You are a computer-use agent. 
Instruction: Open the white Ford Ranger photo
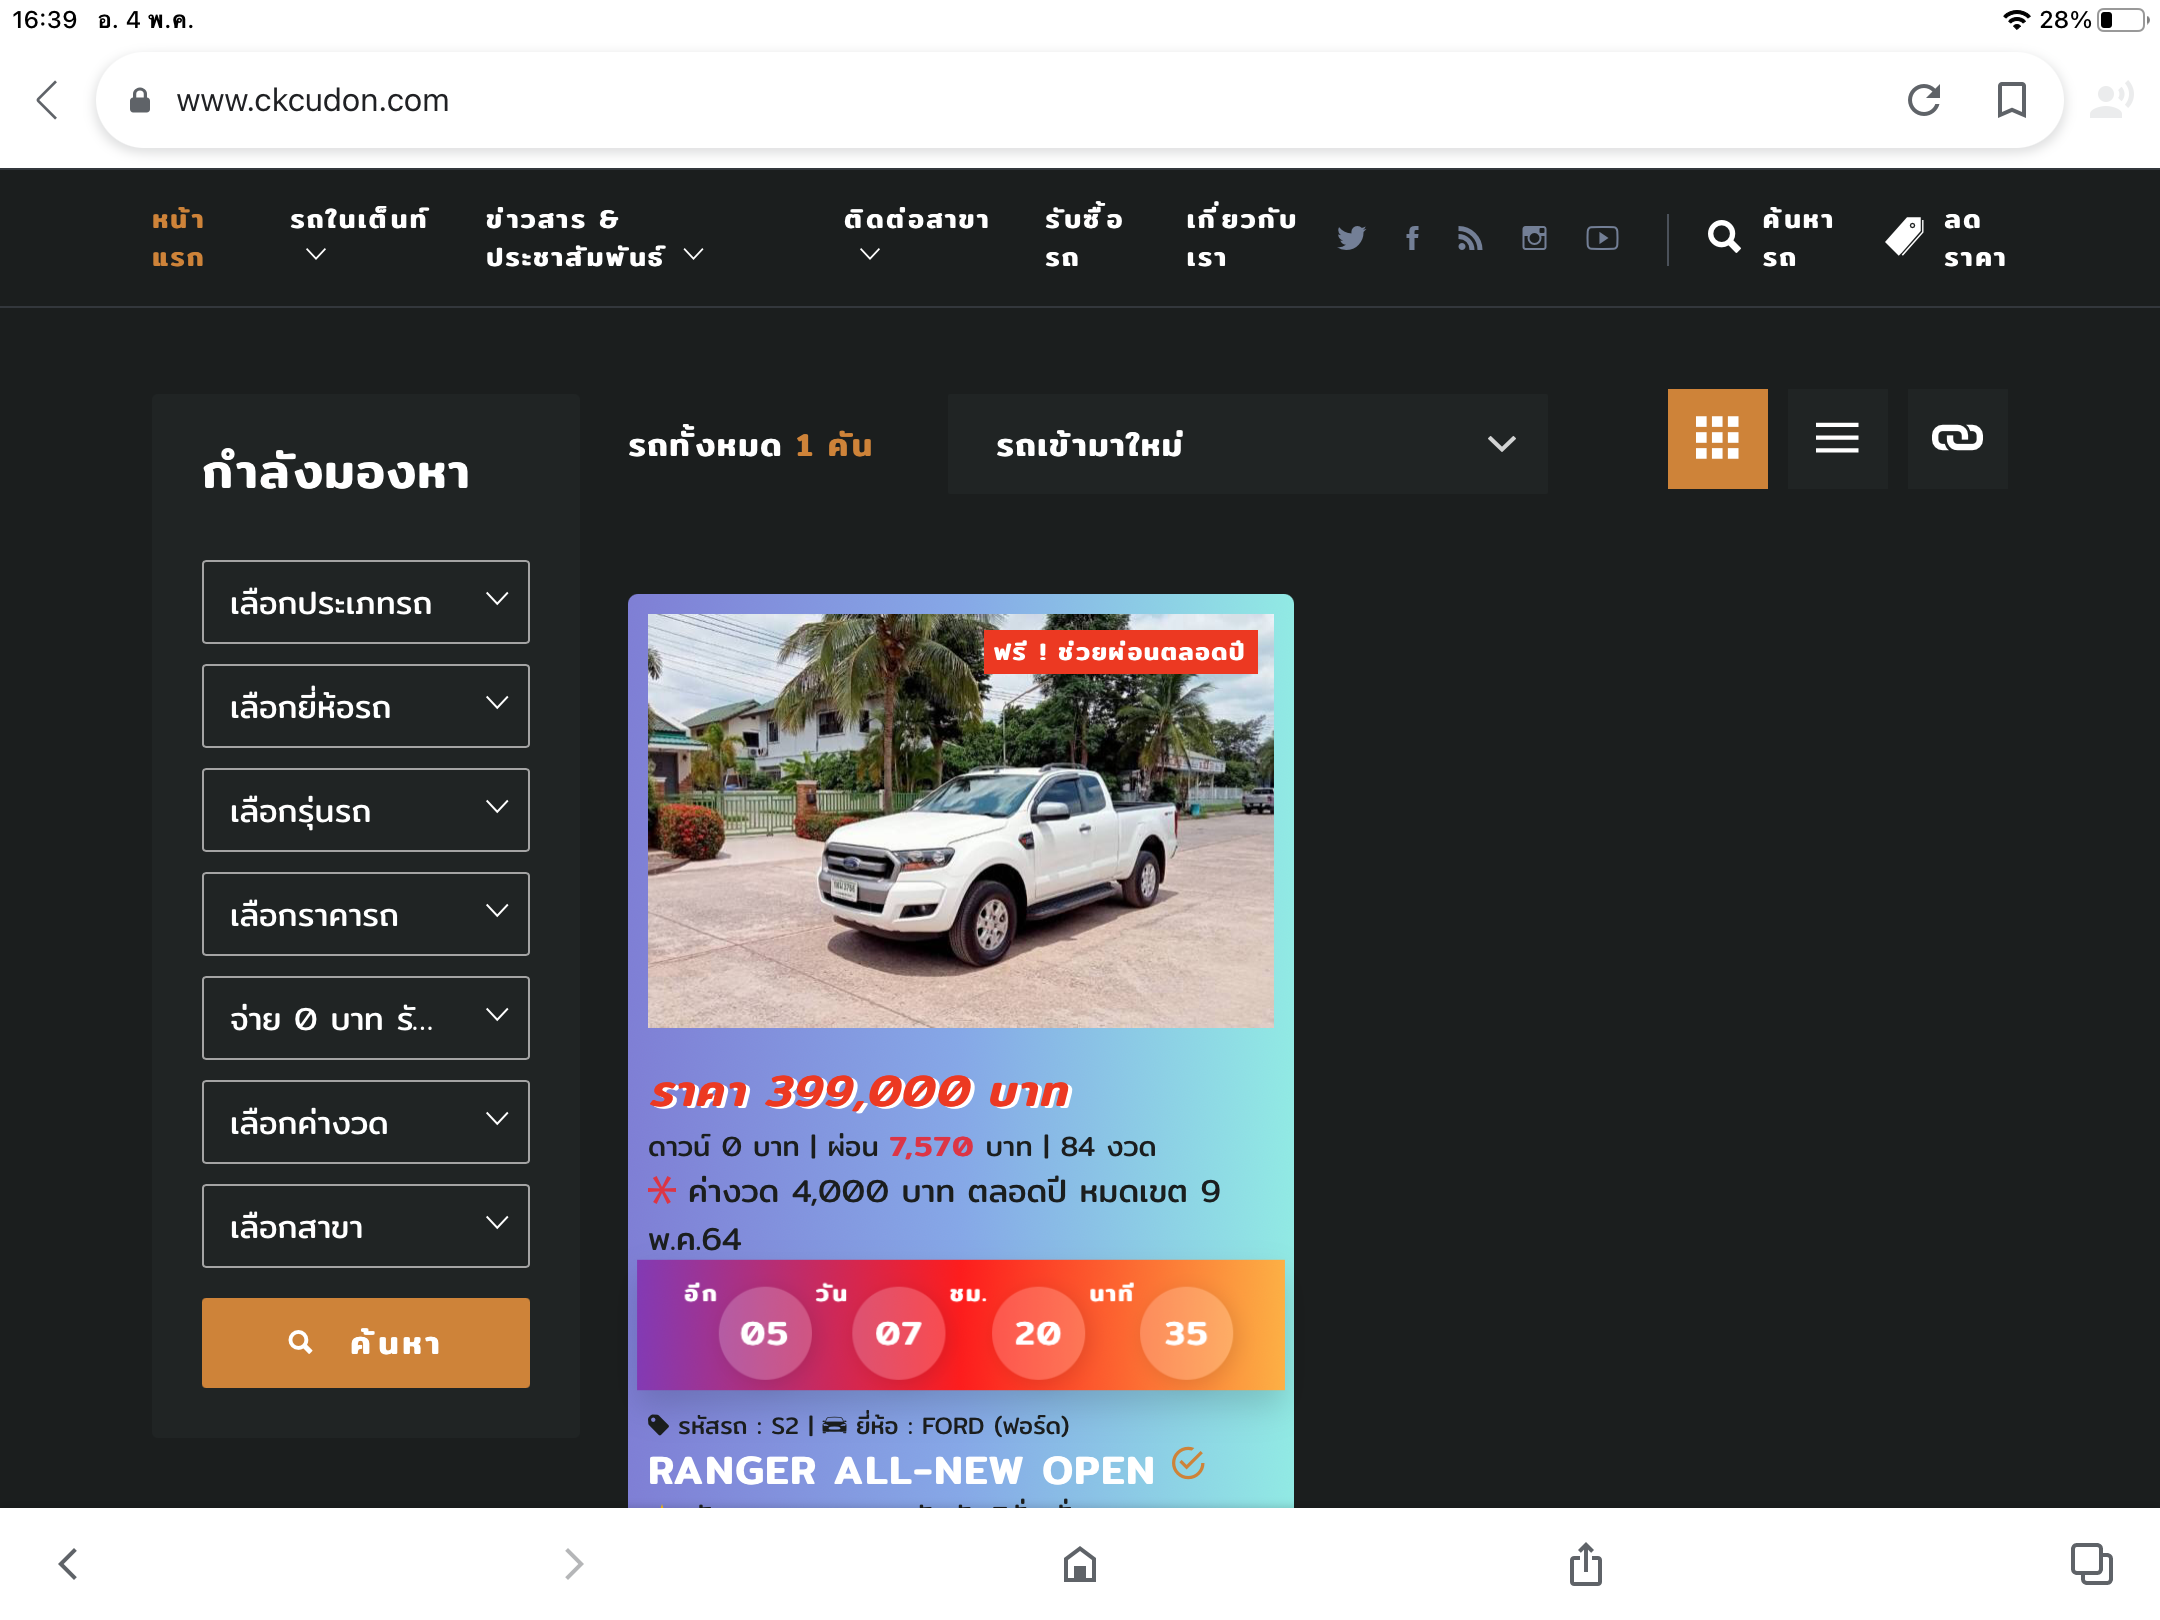coord(960,820)
